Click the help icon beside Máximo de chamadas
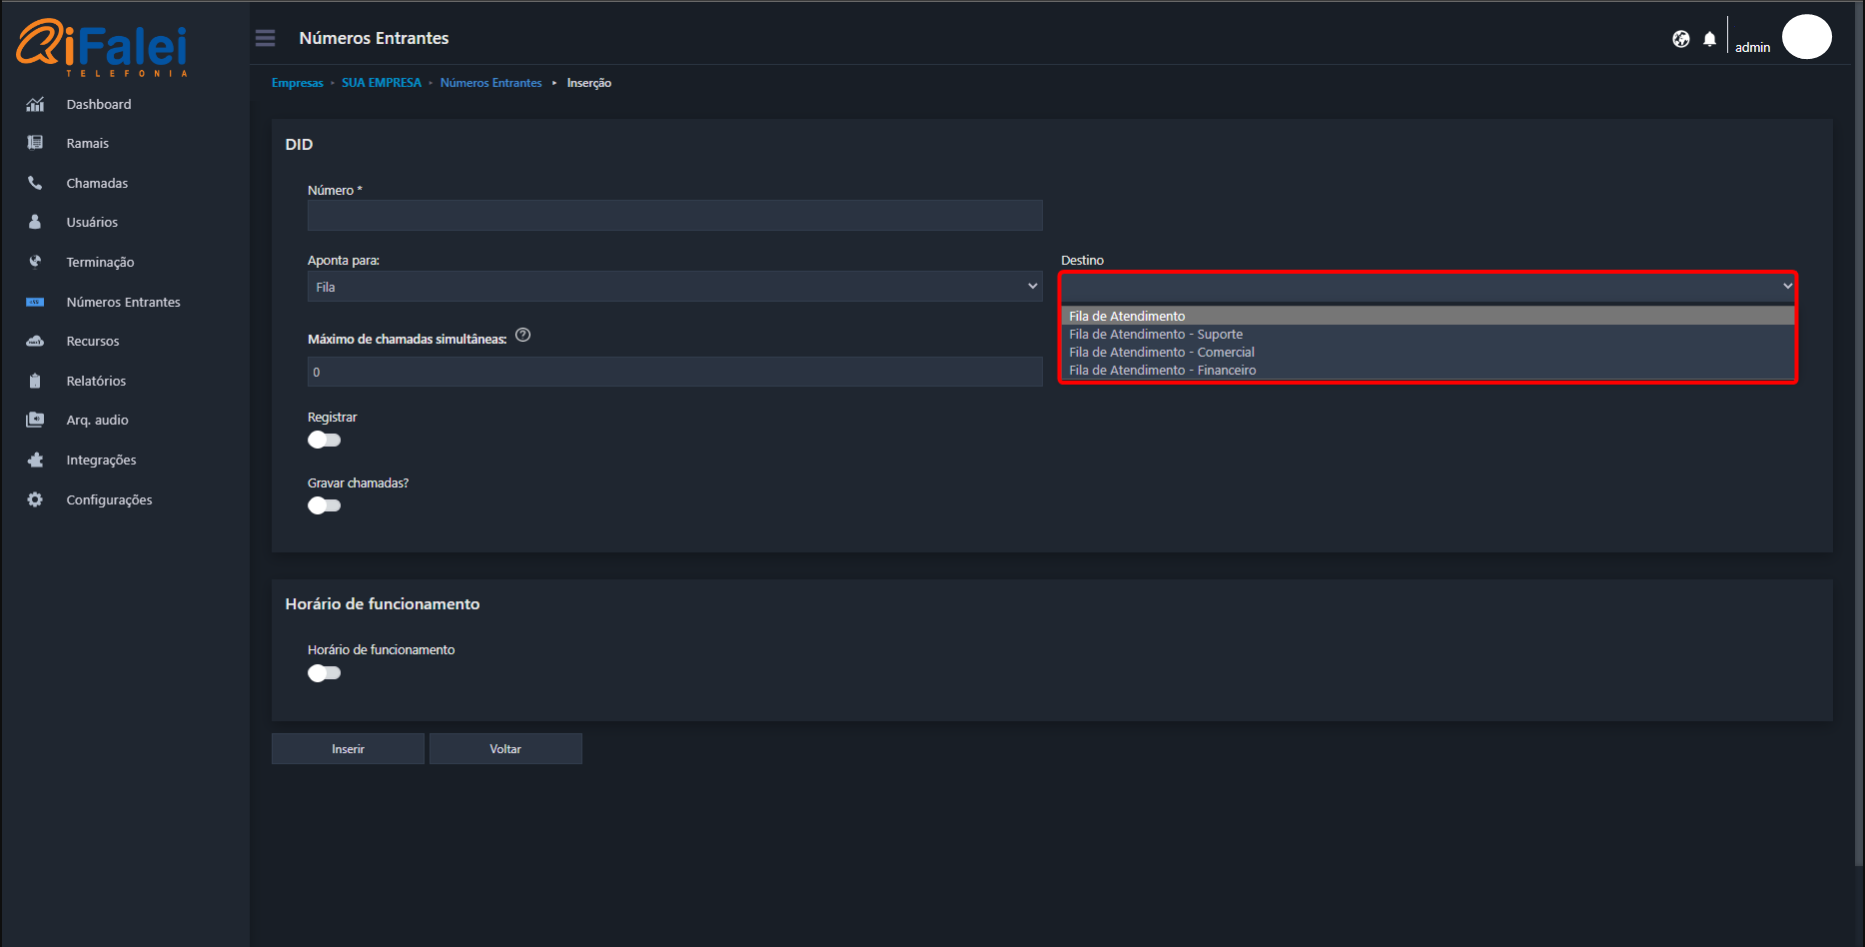This screenshot has height=947, width=1865. click(523, 335)
